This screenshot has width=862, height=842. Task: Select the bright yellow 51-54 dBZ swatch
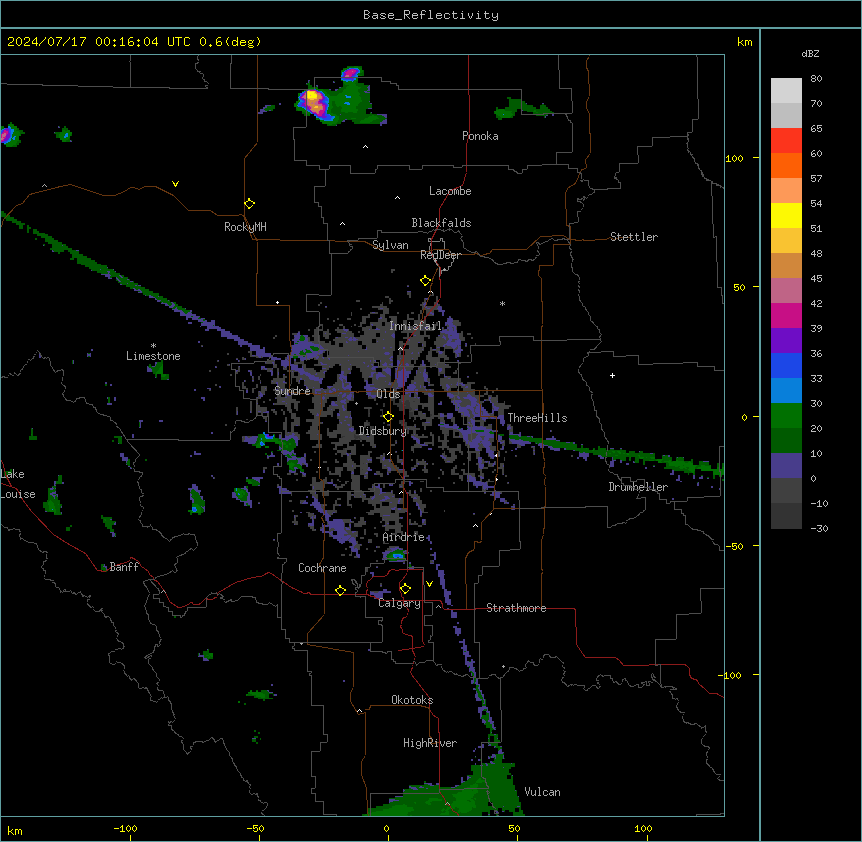click(x=786, y=215)
